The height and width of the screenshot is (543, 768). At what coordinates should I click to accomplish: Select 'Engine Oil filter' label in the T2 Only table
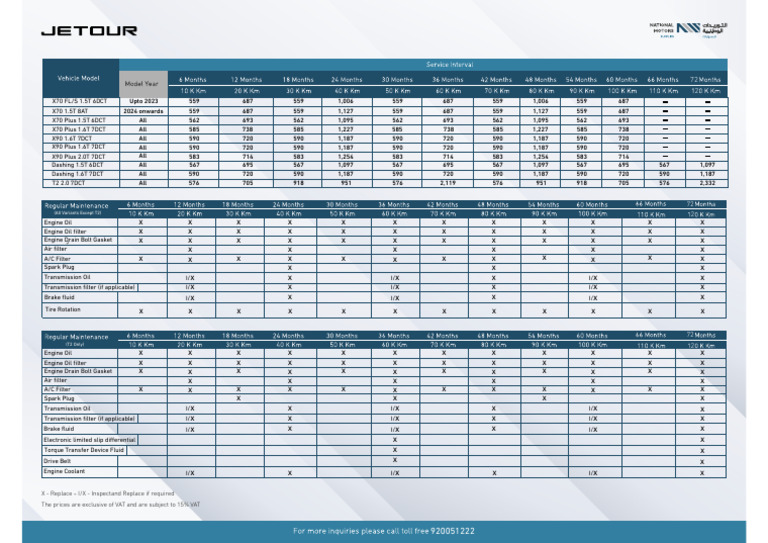(65, 363)
